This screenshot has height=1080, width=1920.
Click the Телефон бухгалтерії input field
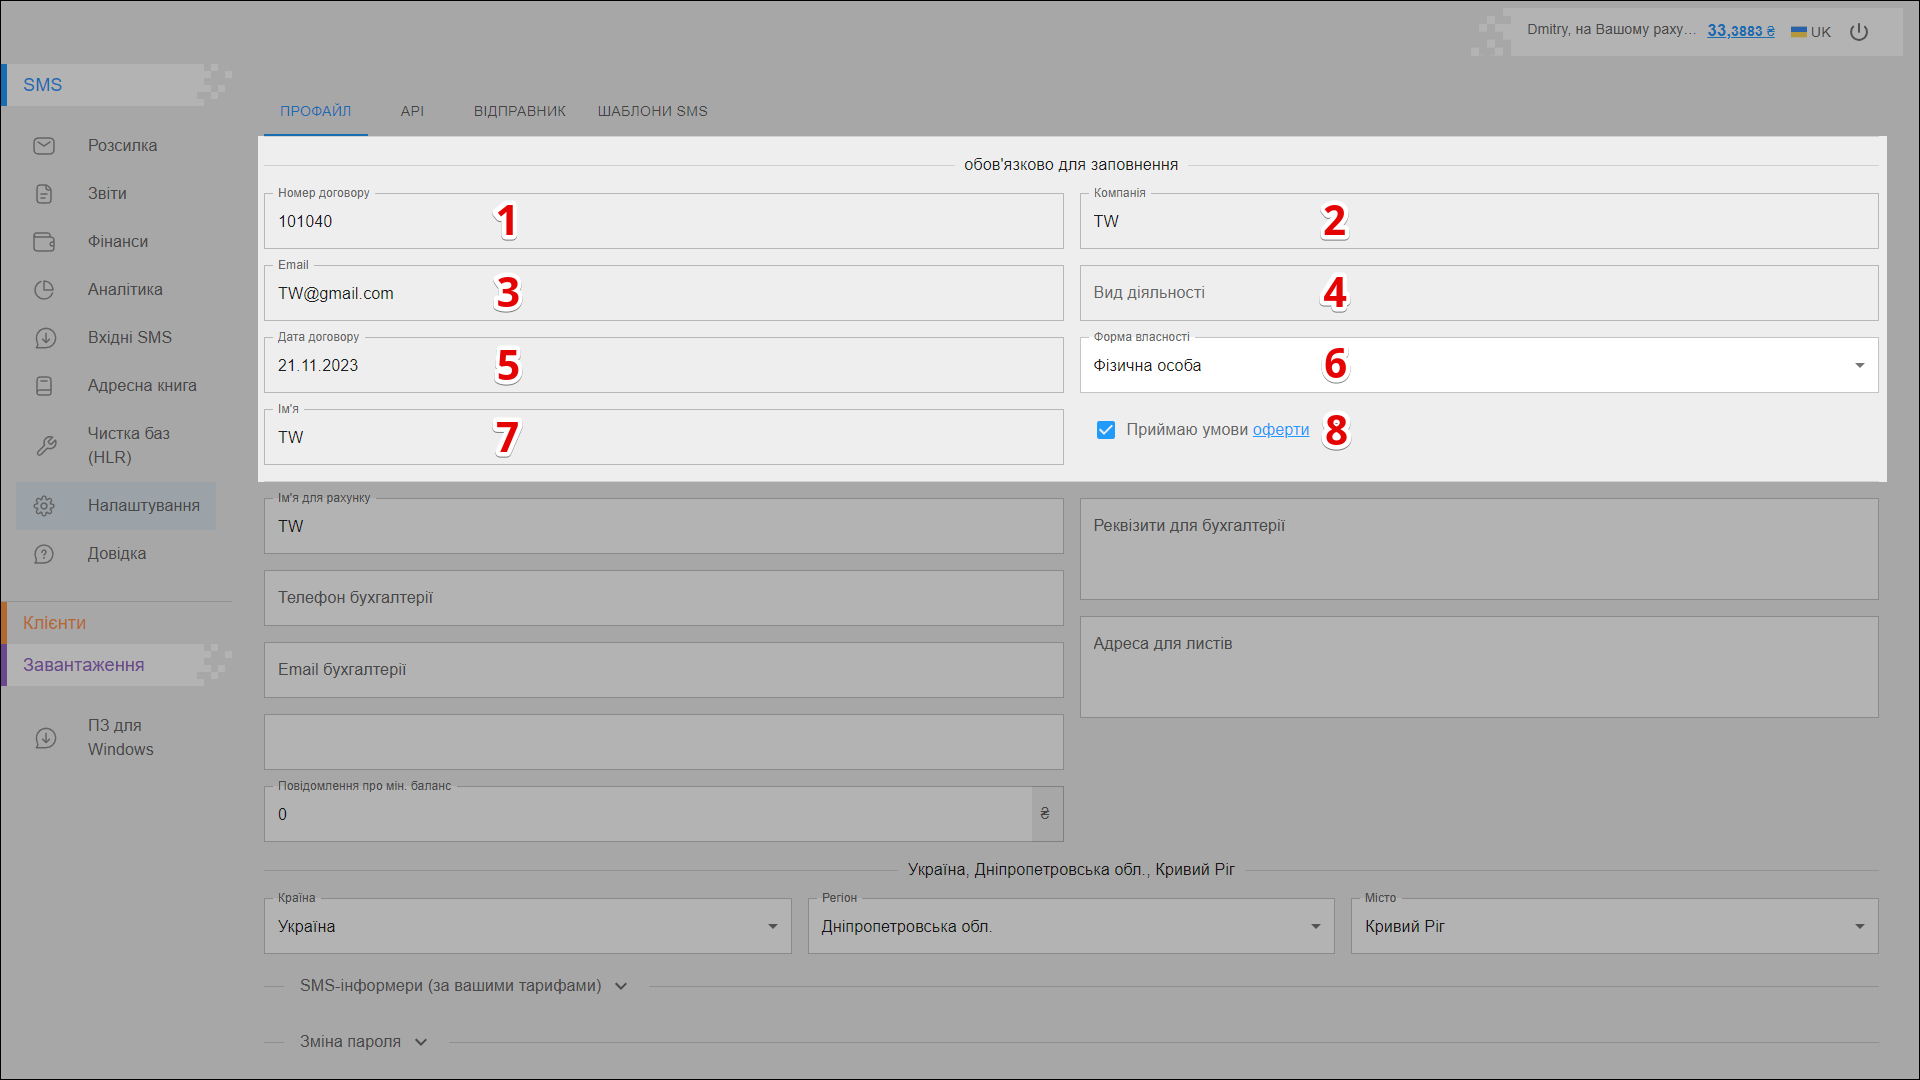663,598
